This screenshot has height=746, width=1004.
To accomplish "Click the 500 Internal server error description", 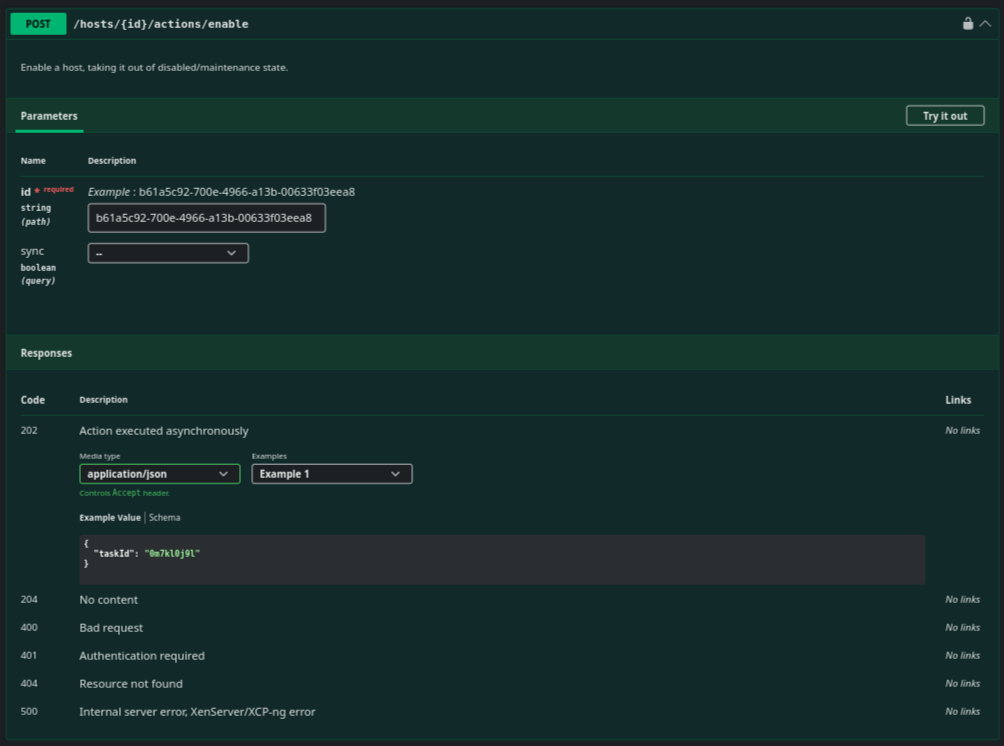I will point(197,712).
